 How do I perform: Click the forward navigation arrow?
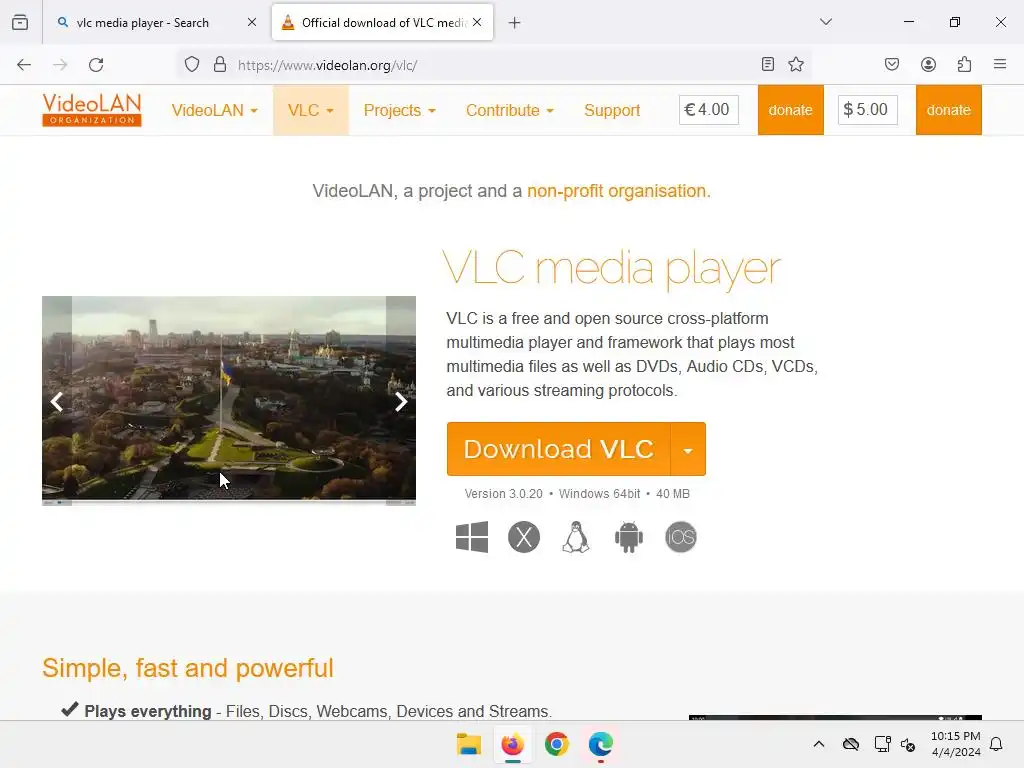point(60,65)
